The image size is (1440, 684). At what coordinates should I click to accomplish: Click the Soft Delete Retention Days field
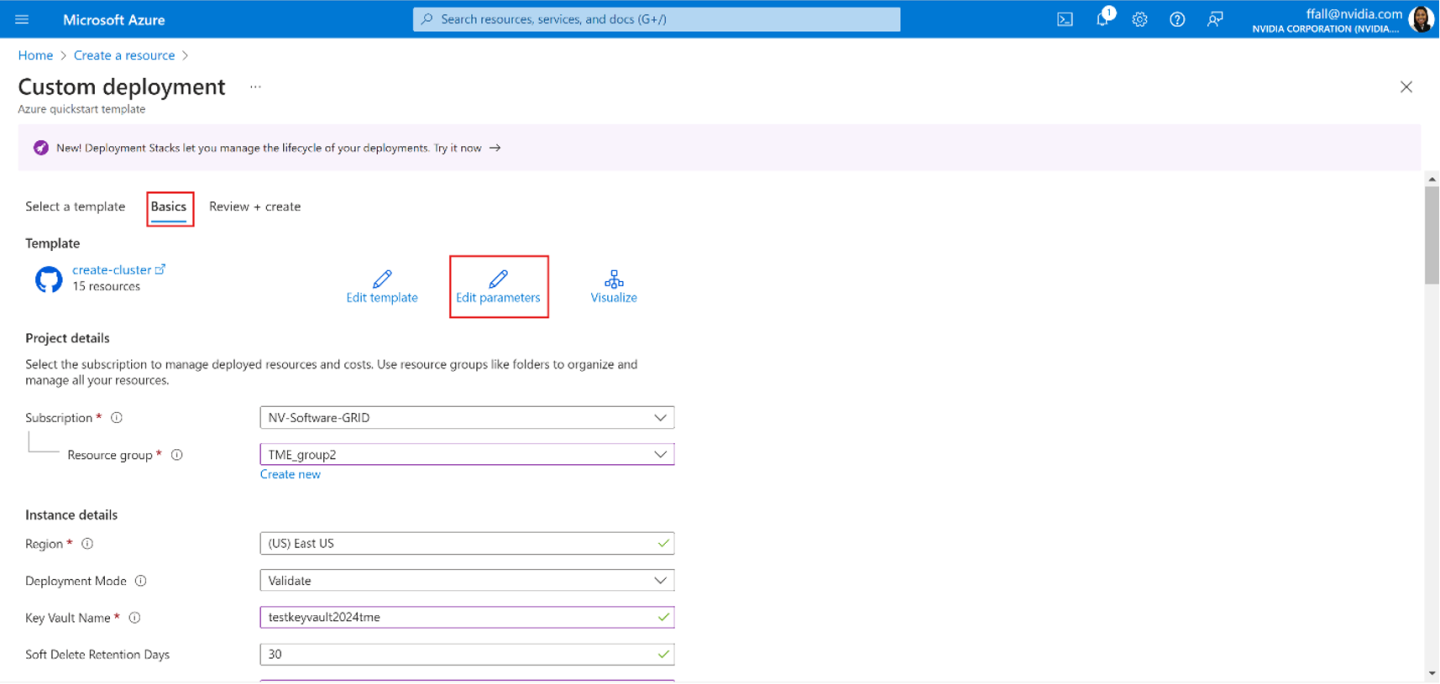coord(455,655)
